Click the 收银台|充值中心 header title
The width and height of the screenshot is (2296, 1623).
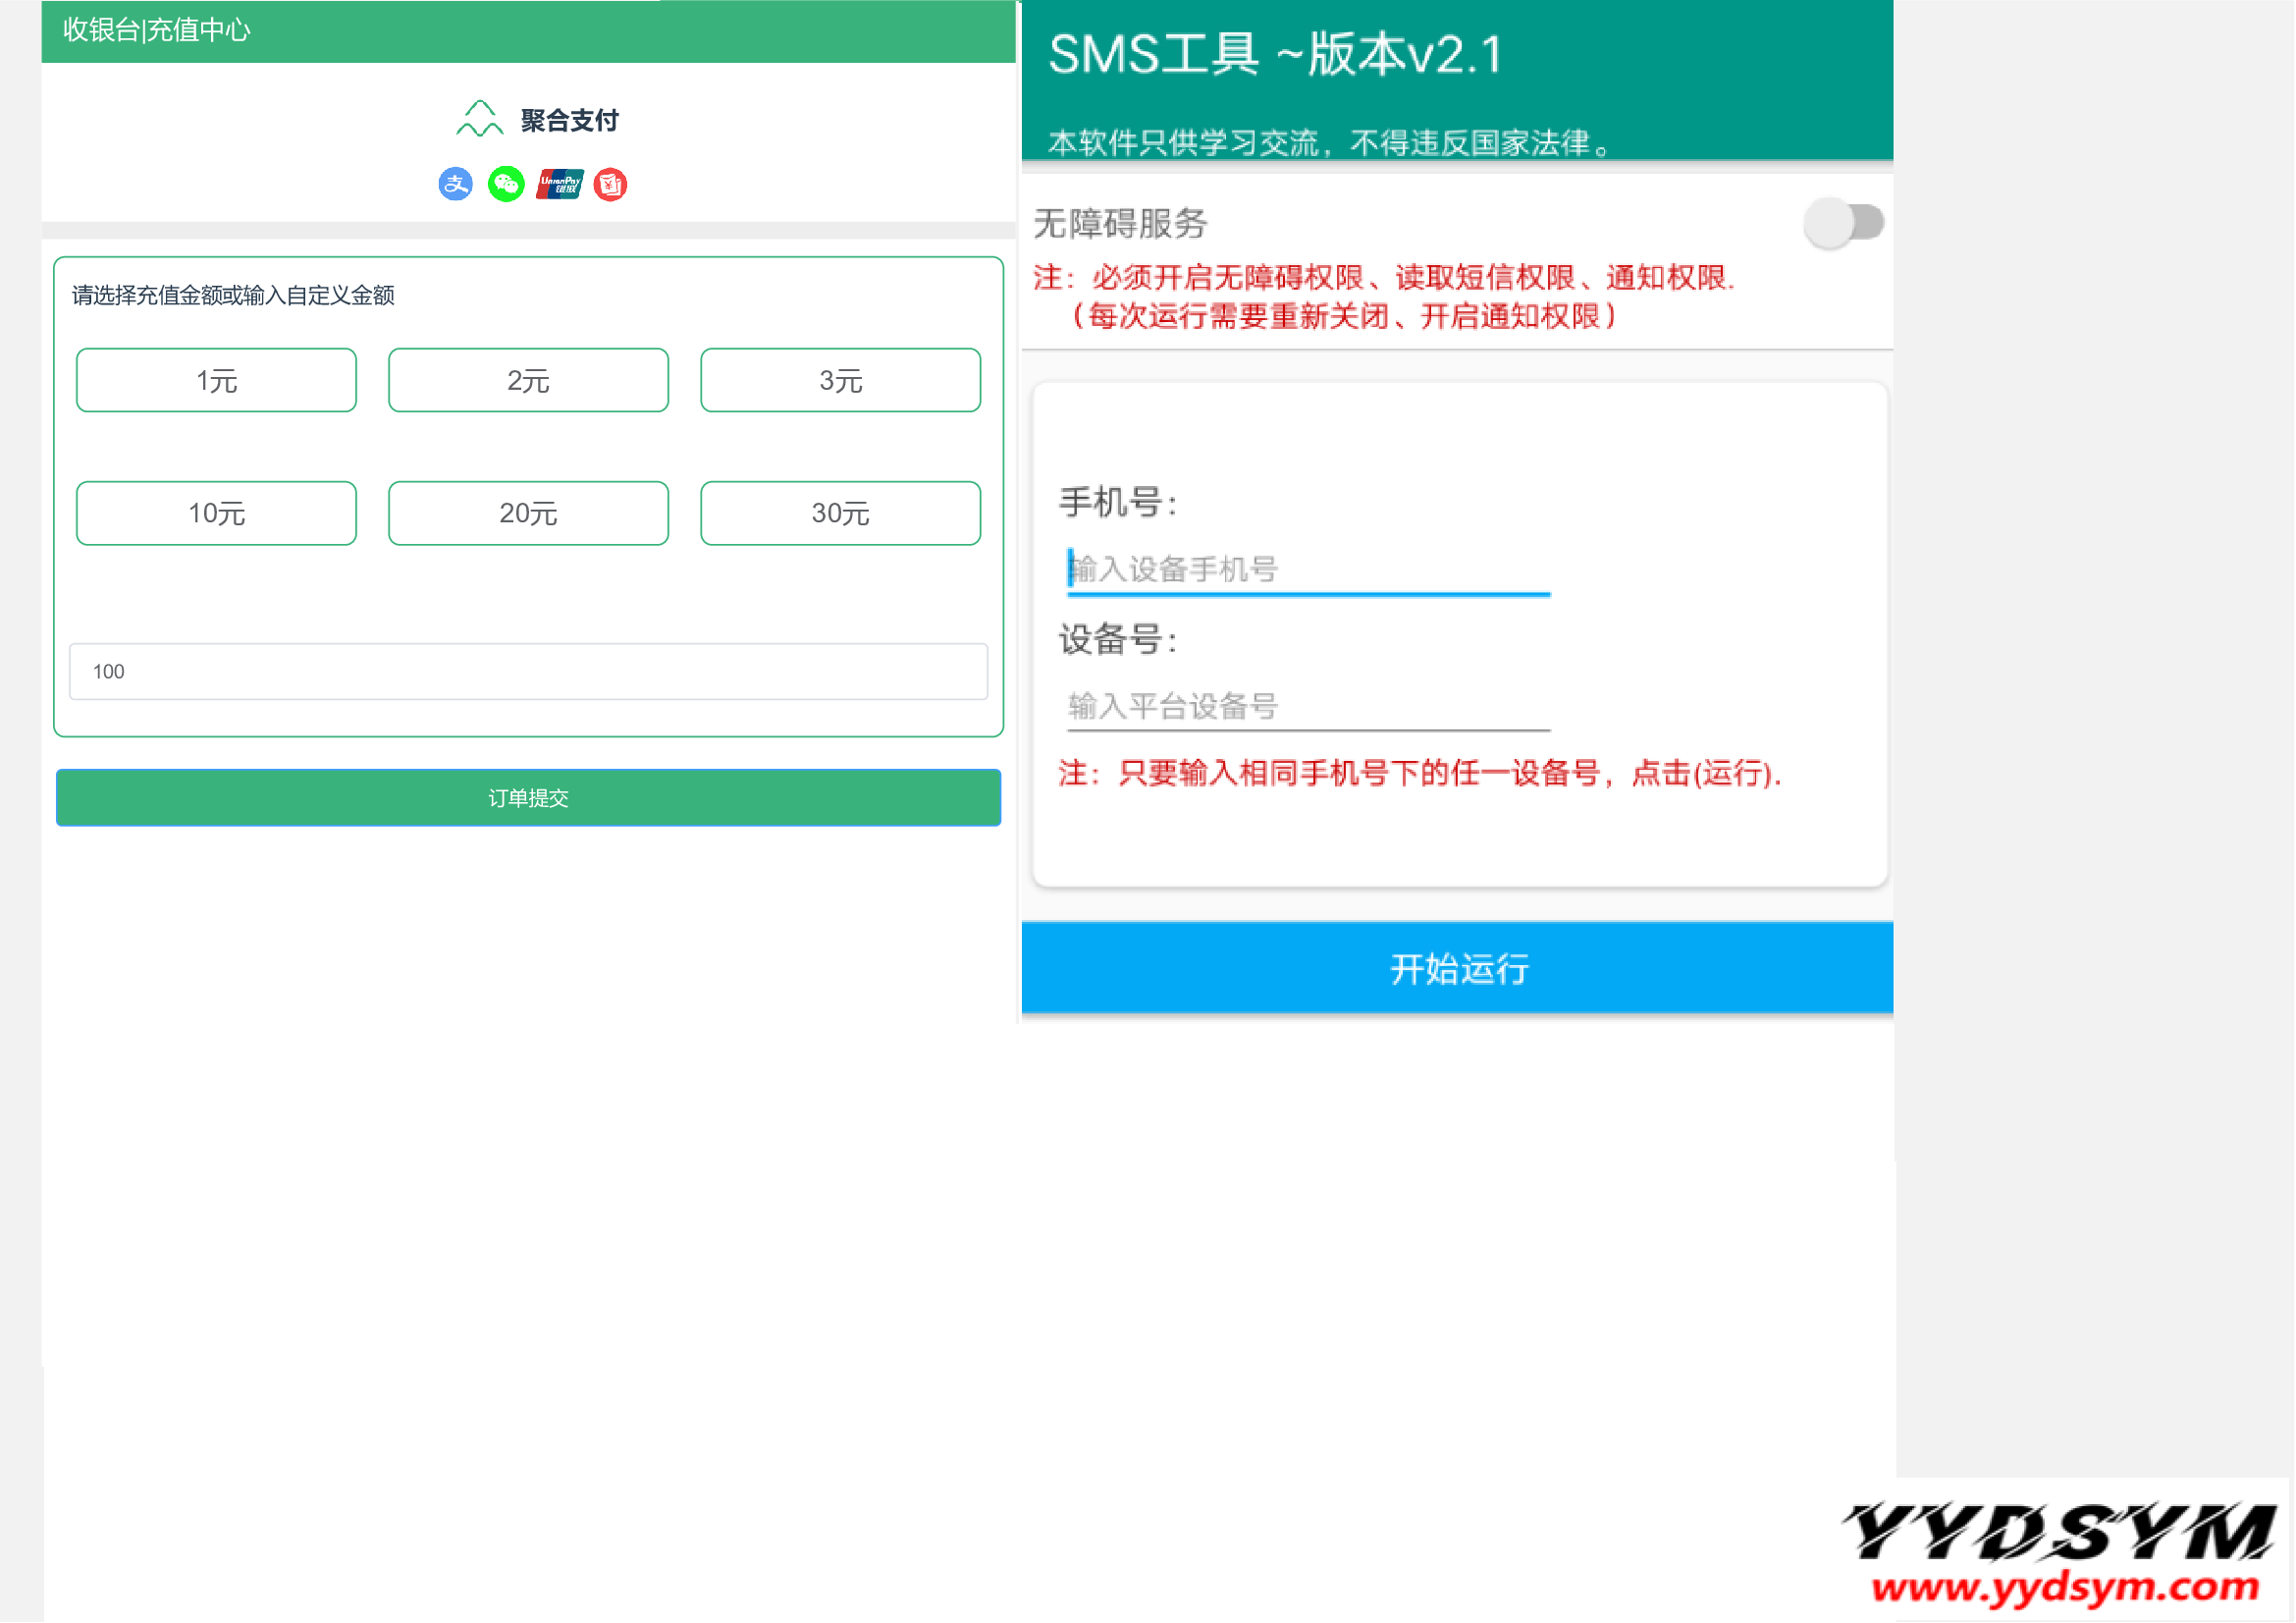click(157, 30)
